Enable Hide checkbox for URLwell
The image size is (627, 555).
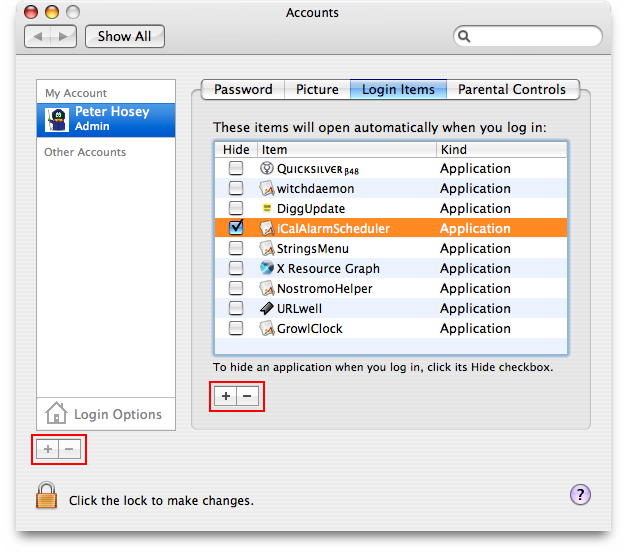[x=236, y=308]
